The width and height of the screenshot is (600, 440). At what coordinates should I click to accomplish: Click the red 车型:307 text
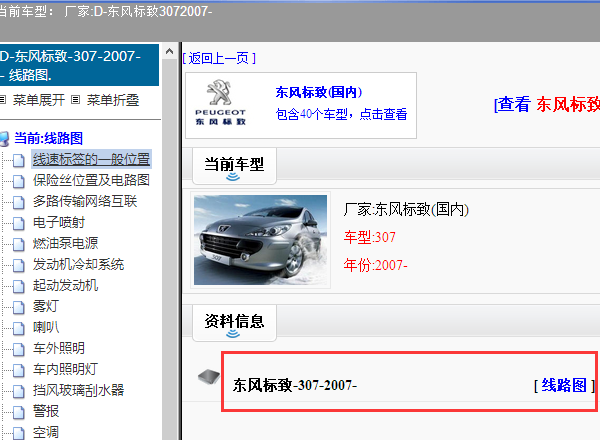coord(370,237)
